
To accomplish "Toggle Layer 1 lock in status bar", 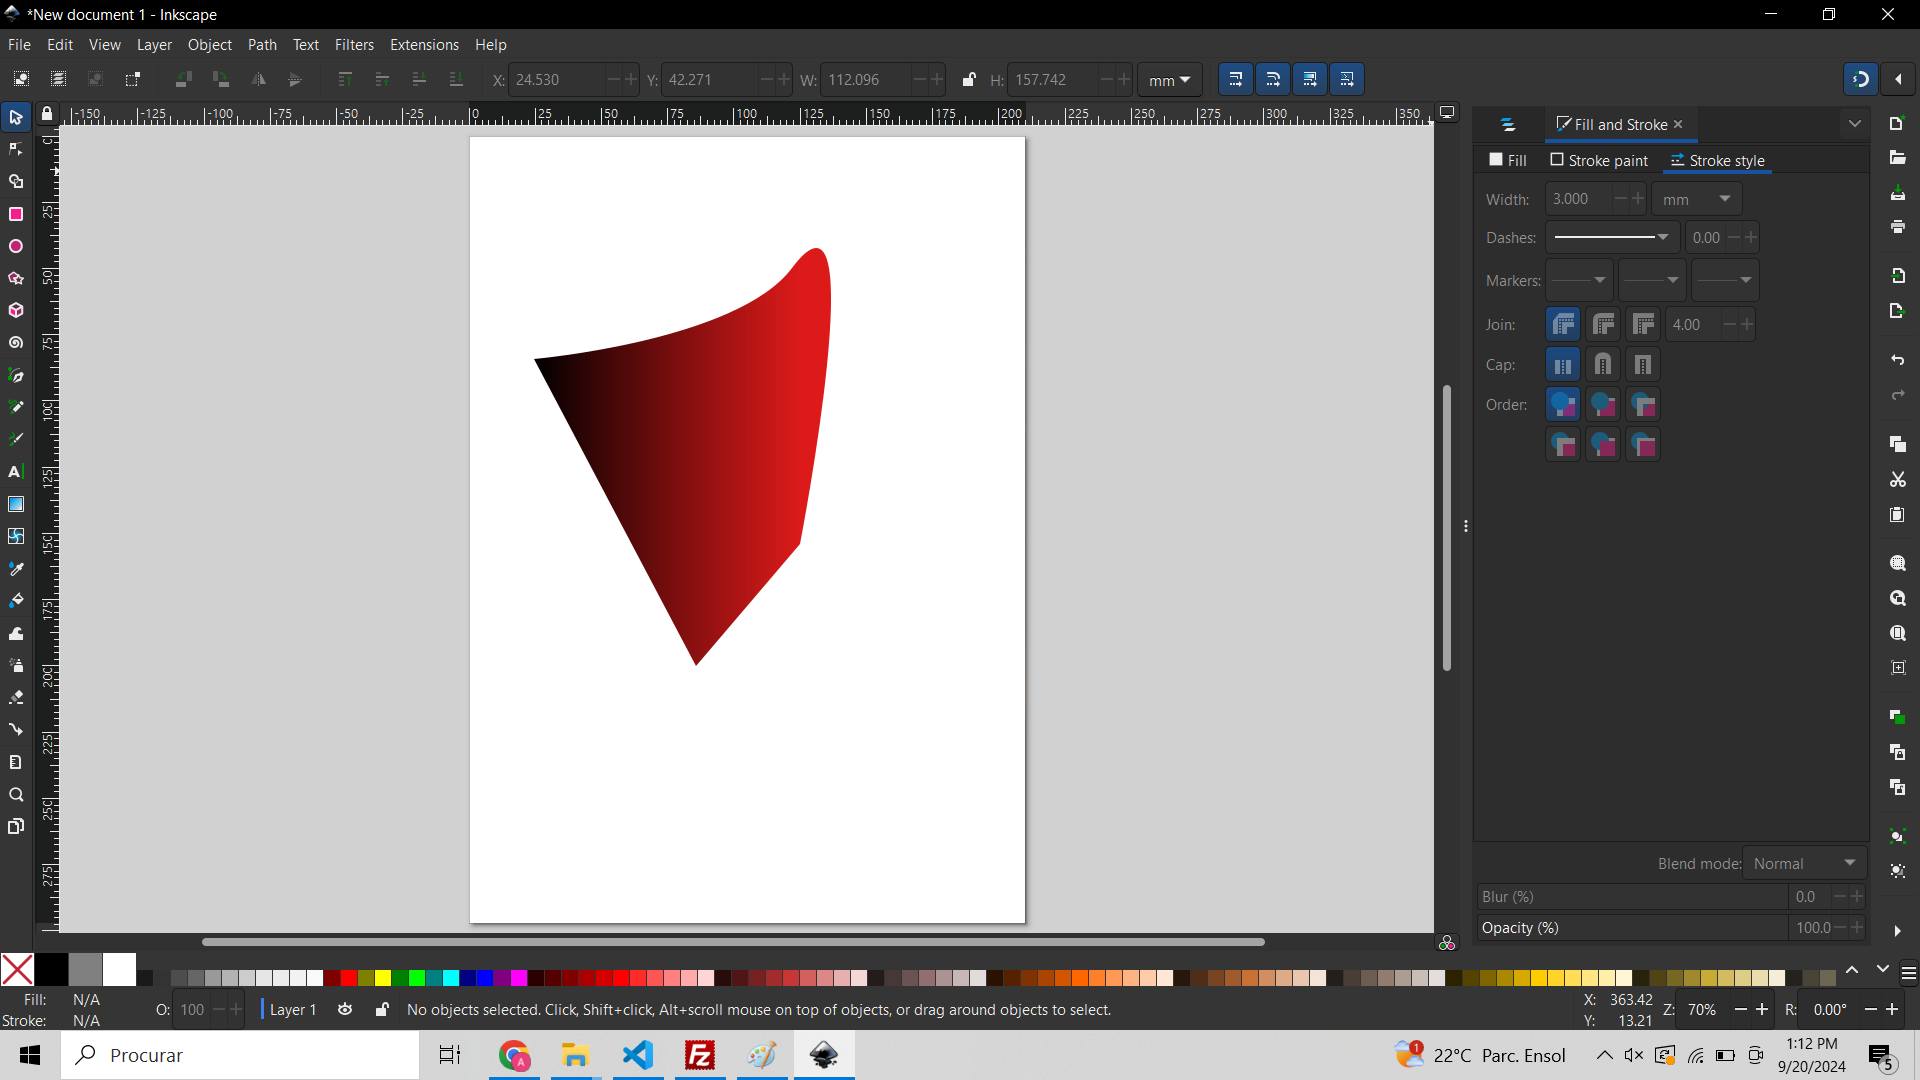I will click(382, 1010).
